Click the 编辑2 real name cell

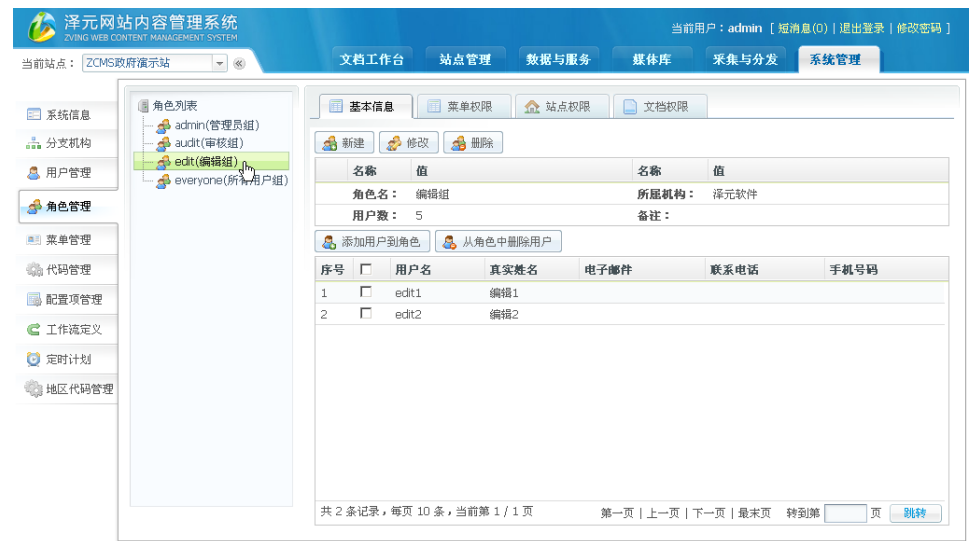click(504, 314)
